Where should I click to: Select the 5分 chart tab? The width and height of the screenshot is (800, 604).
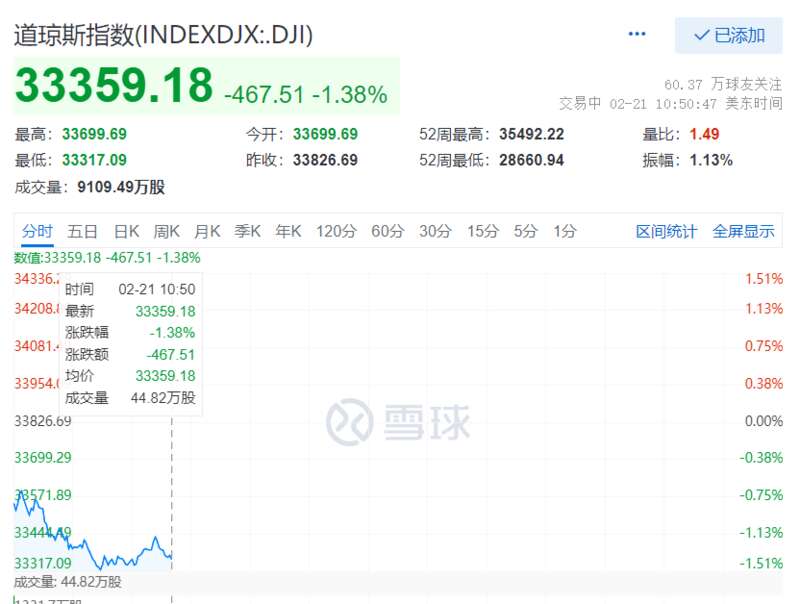point(526,232)
